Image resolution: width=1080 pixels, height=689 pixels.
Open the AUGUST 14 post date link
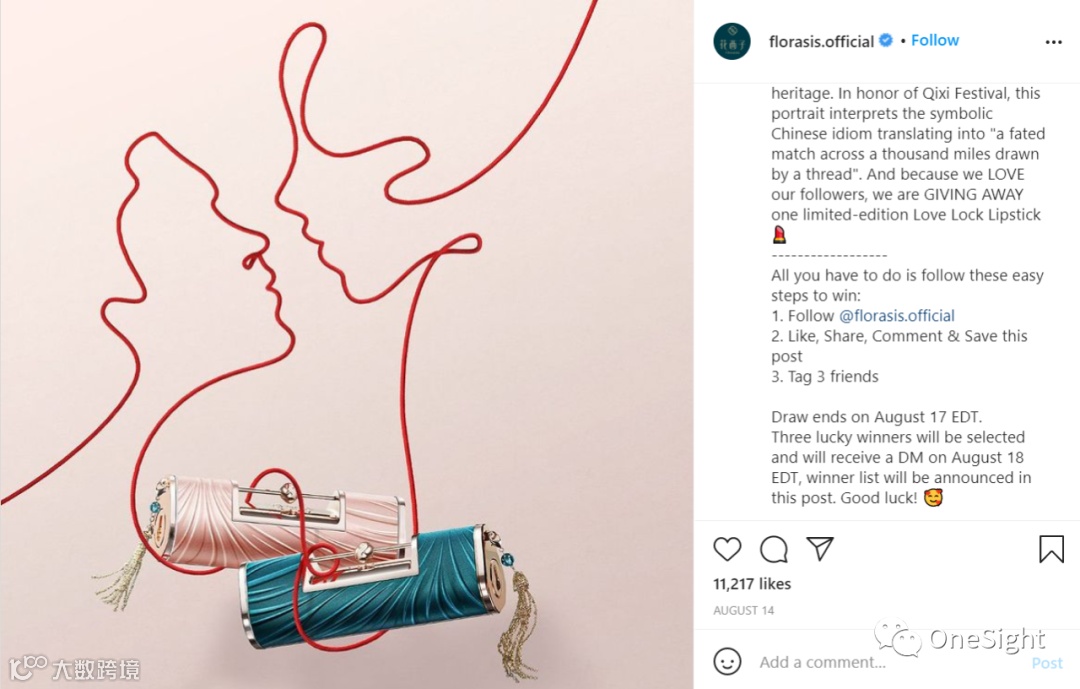743,610
